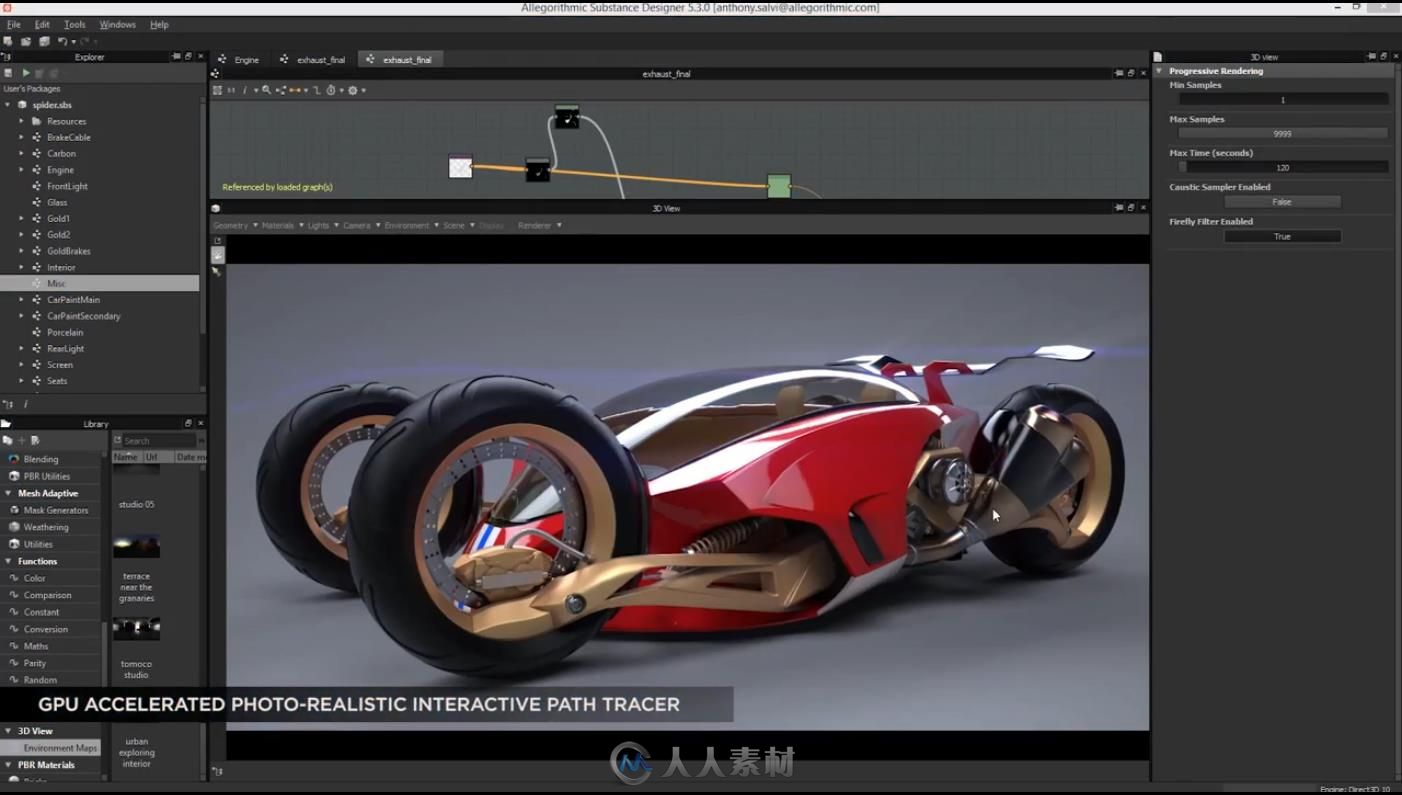Viewport: 1402px width, 795px height.
Task: Collapse Progressive Rendering section
Action: click(x=1160, y=71)
